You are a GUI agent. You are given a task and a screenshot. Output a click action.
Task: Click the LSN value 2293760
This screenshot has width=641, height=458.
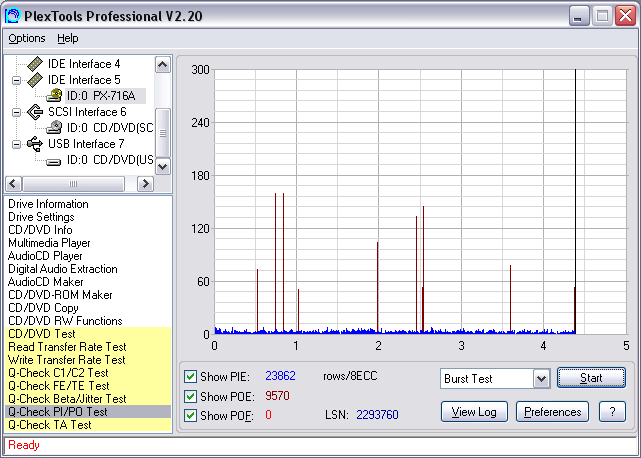[x=377, y=415]
